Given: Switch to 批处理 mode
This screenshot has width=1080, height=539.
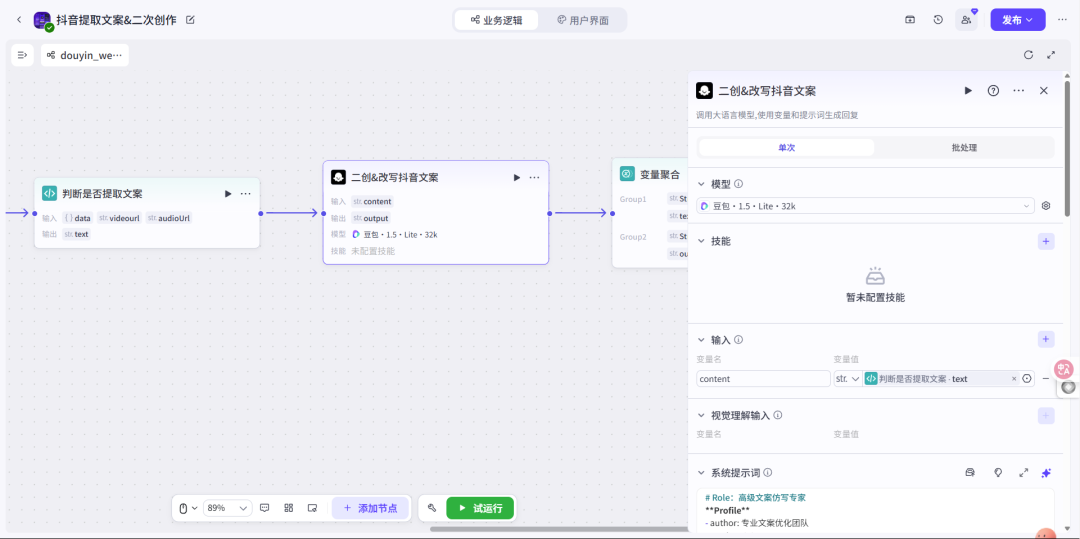Looking at the screenshot, I should coord(964,147).
